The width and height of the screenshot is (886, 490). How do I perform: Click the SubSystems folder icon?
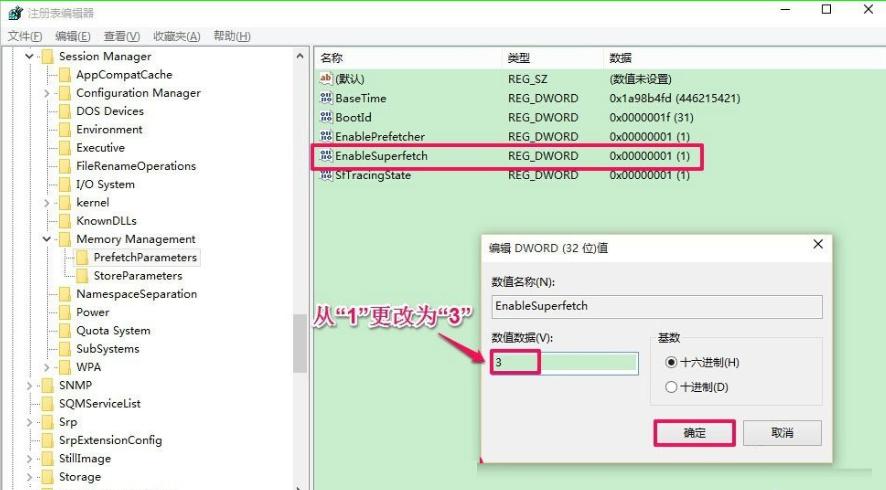click(66, 349)
